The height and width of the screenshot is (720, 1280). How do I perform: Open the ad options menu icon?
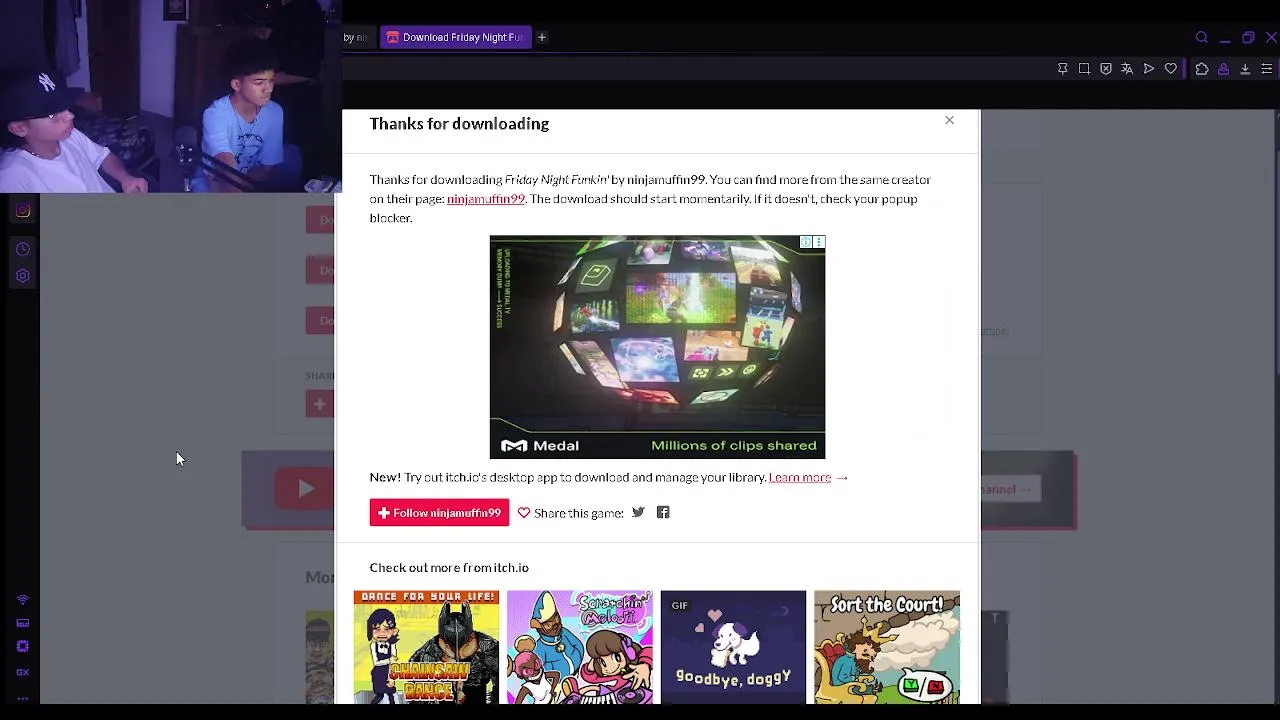coord(819,242)
